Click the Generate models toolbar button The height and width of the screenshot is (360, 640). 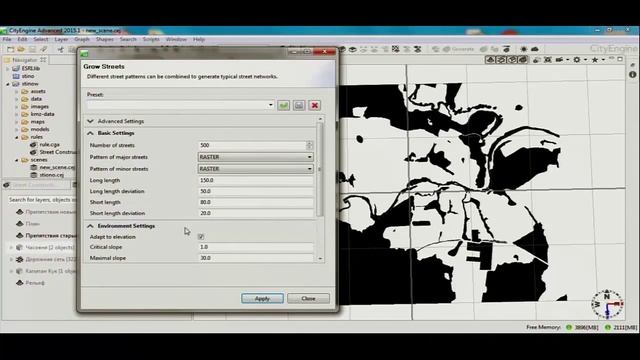458,49
